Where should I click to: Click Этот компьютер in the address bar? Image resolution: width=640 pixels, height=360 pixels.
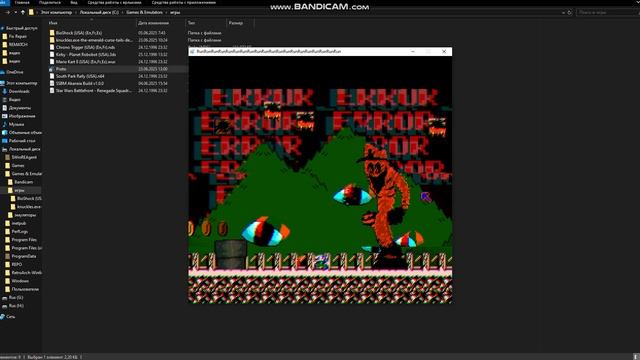click(x=56, y=13)
